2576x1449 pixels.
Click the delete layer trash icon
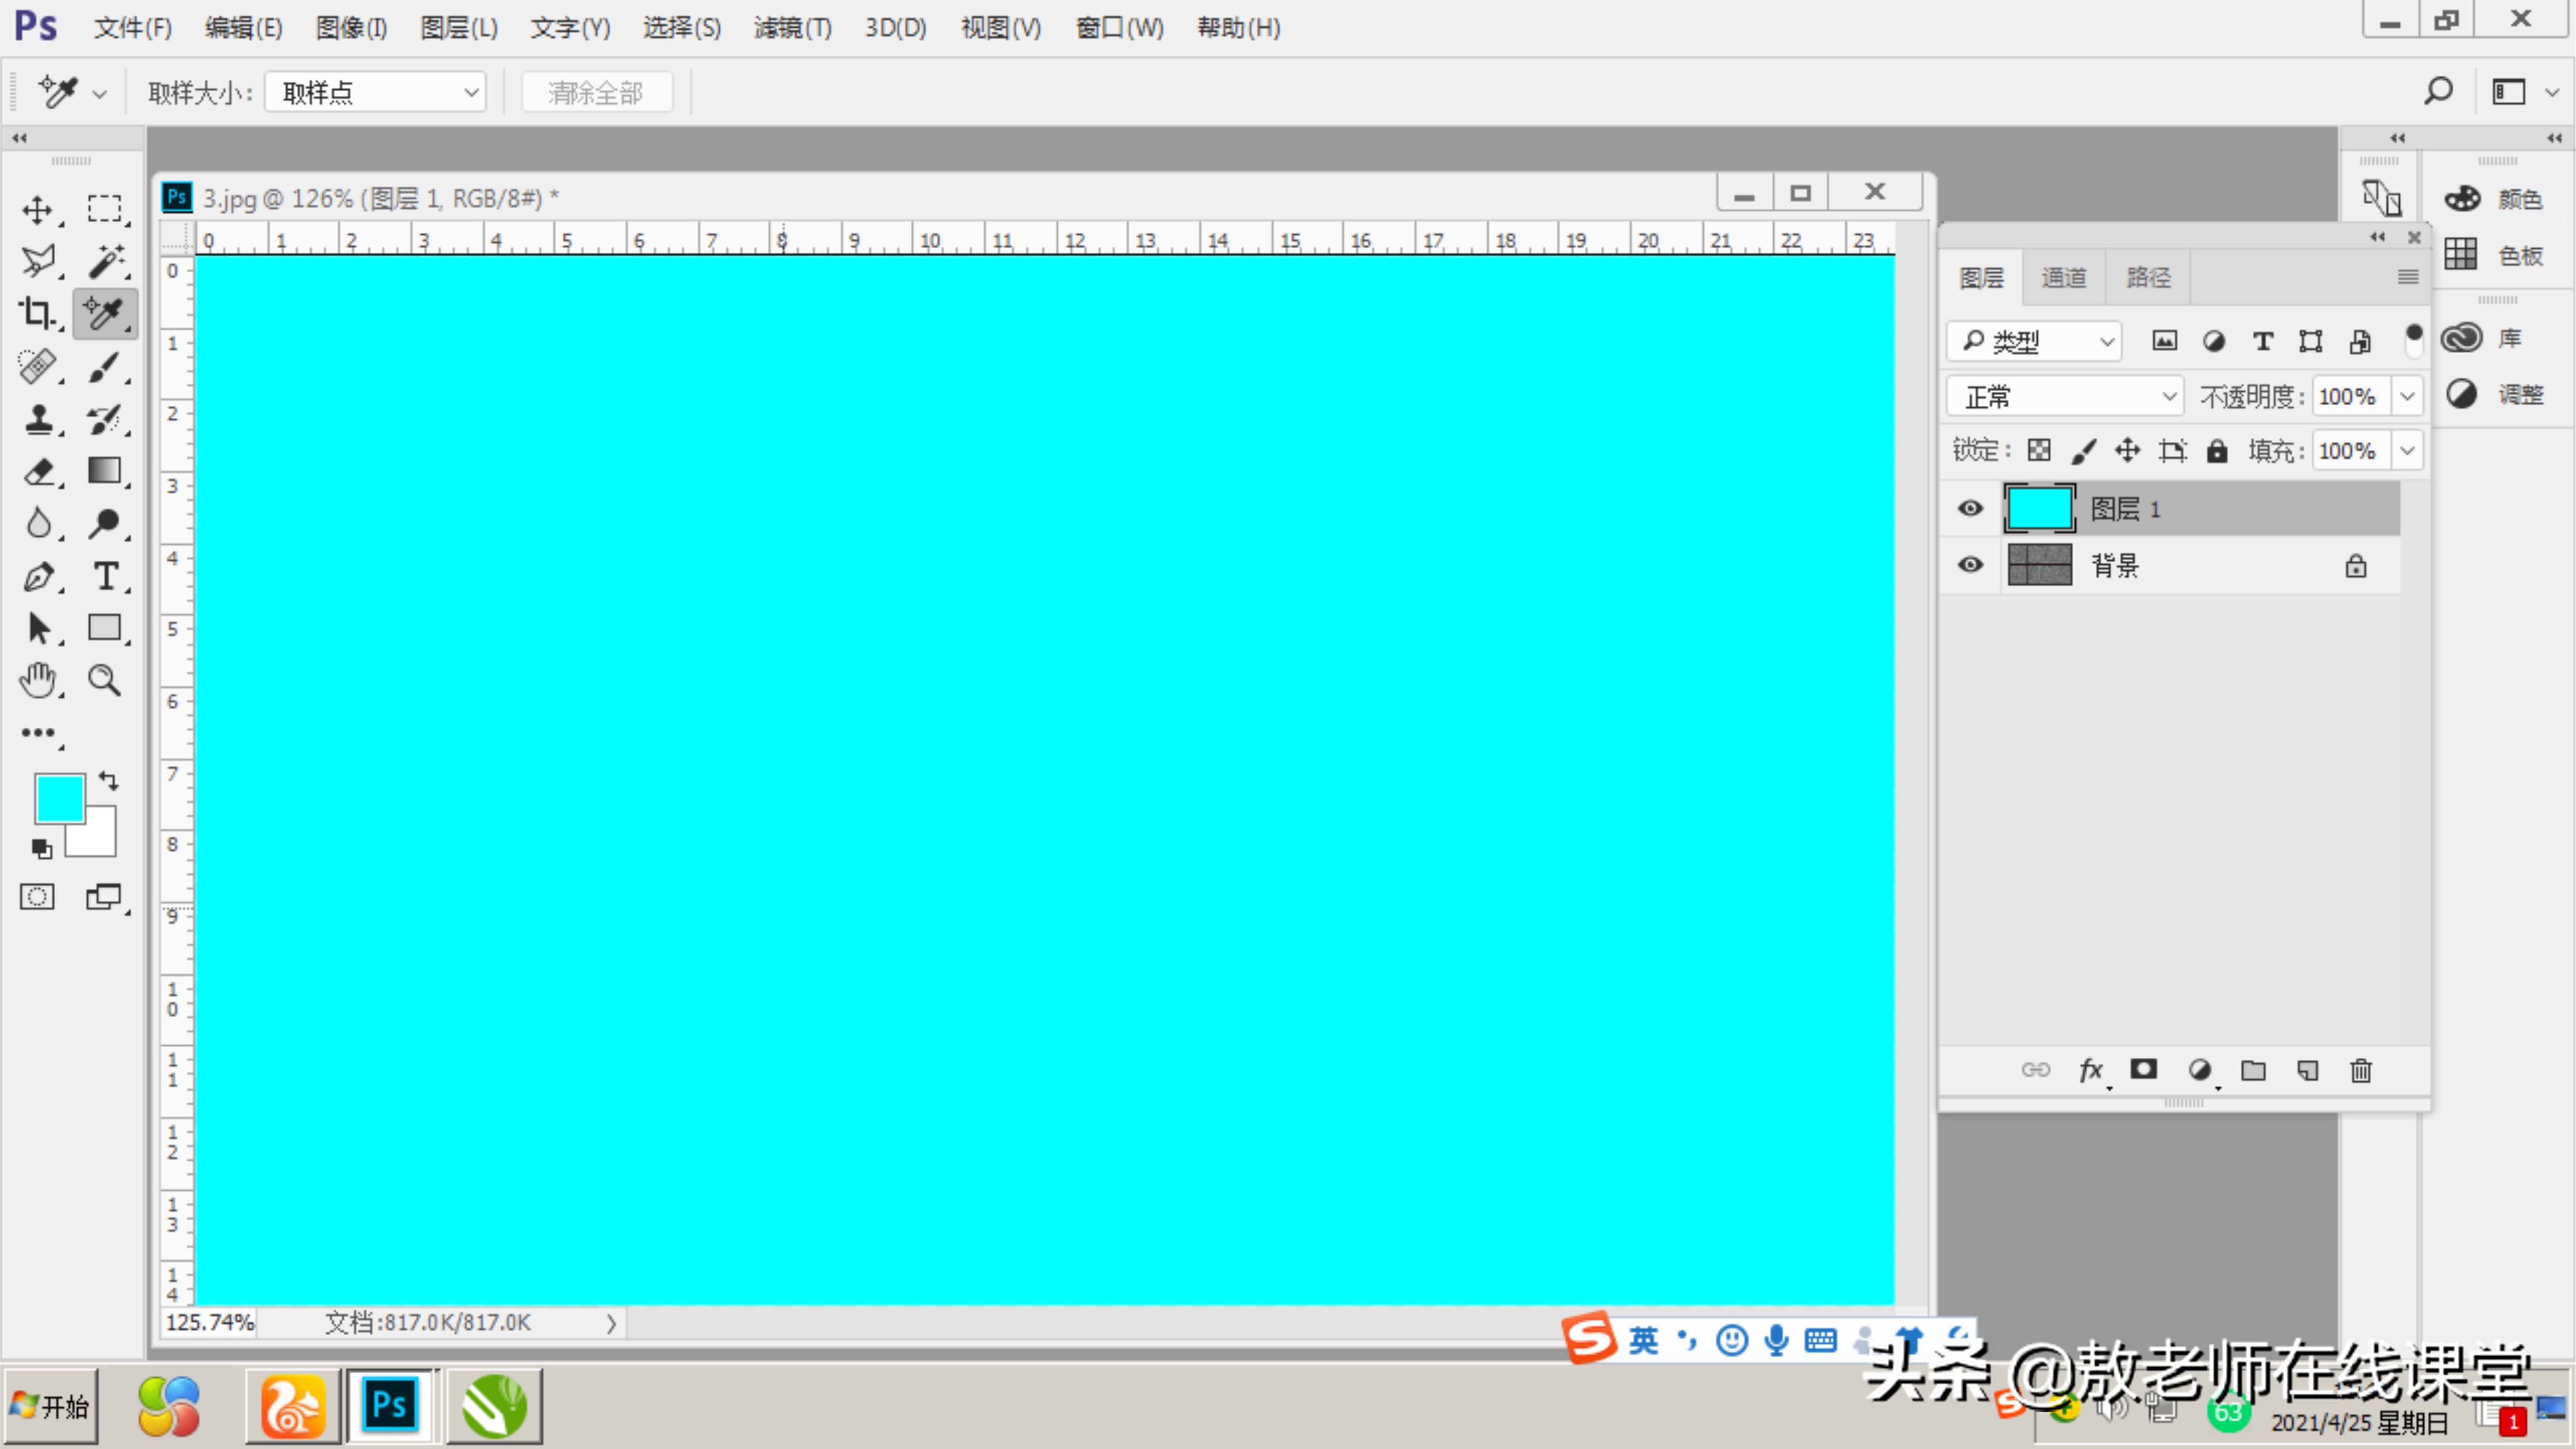click(2361, 1070)
